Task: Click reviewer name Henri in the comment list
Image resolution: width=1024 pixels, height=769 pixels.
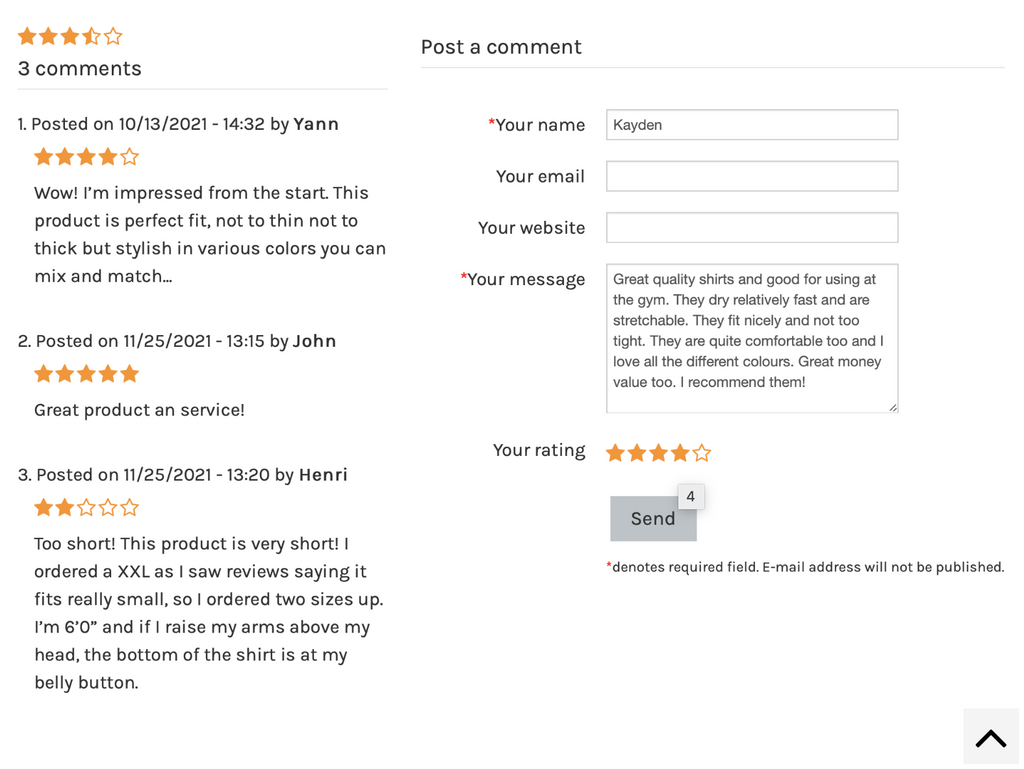Action: (x=323, y=475)
